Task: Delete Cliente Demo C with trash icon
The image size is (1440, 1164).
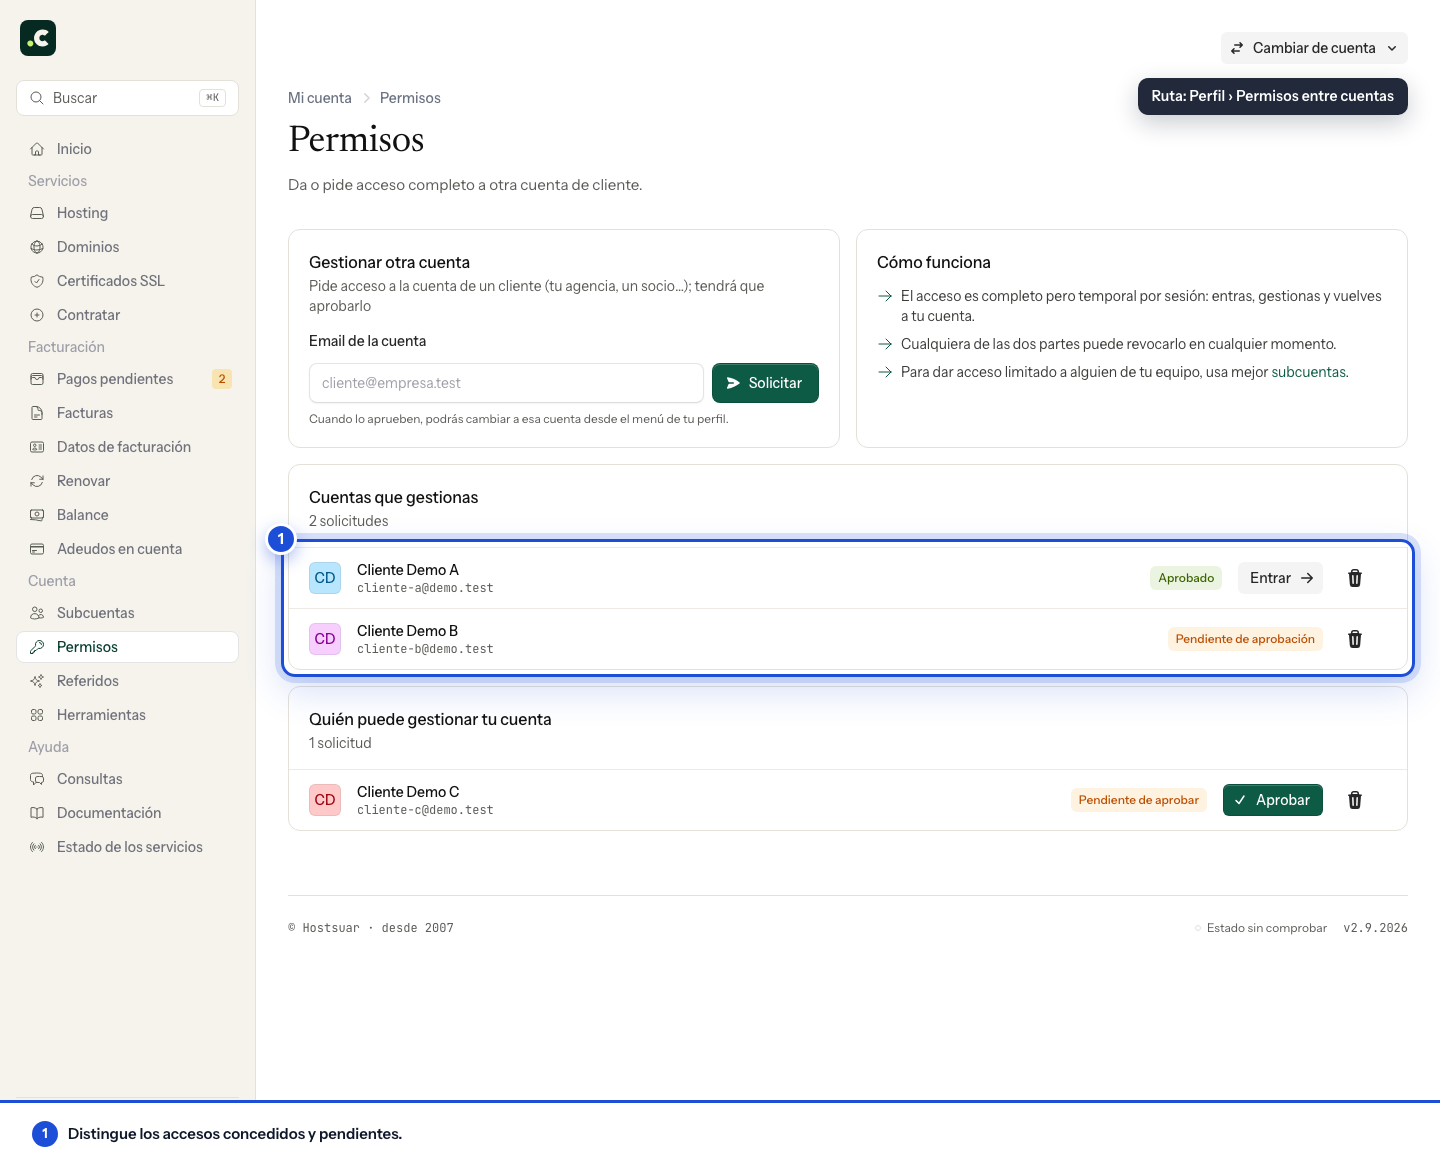Action: [x=1355, y=800]
